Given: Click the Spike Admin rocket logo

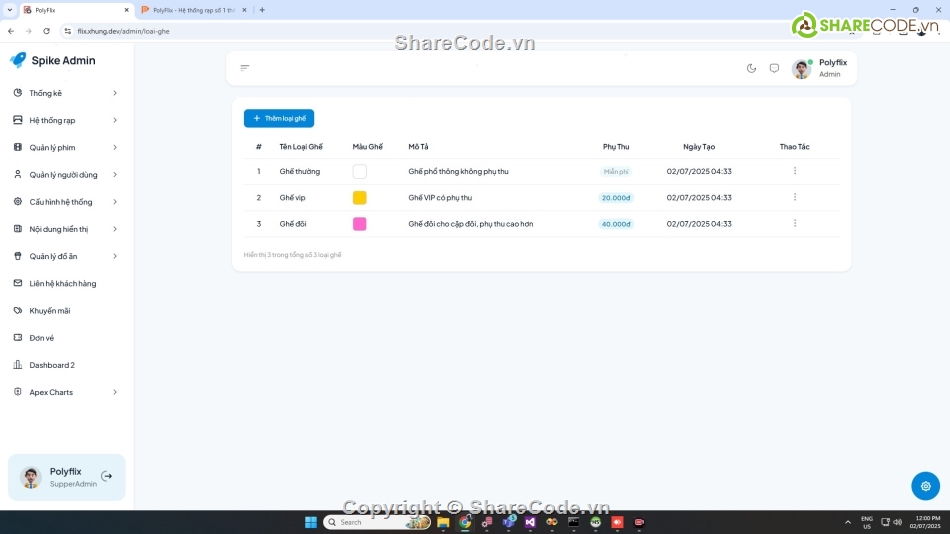Looking at the screenshot, I should 18,59.
